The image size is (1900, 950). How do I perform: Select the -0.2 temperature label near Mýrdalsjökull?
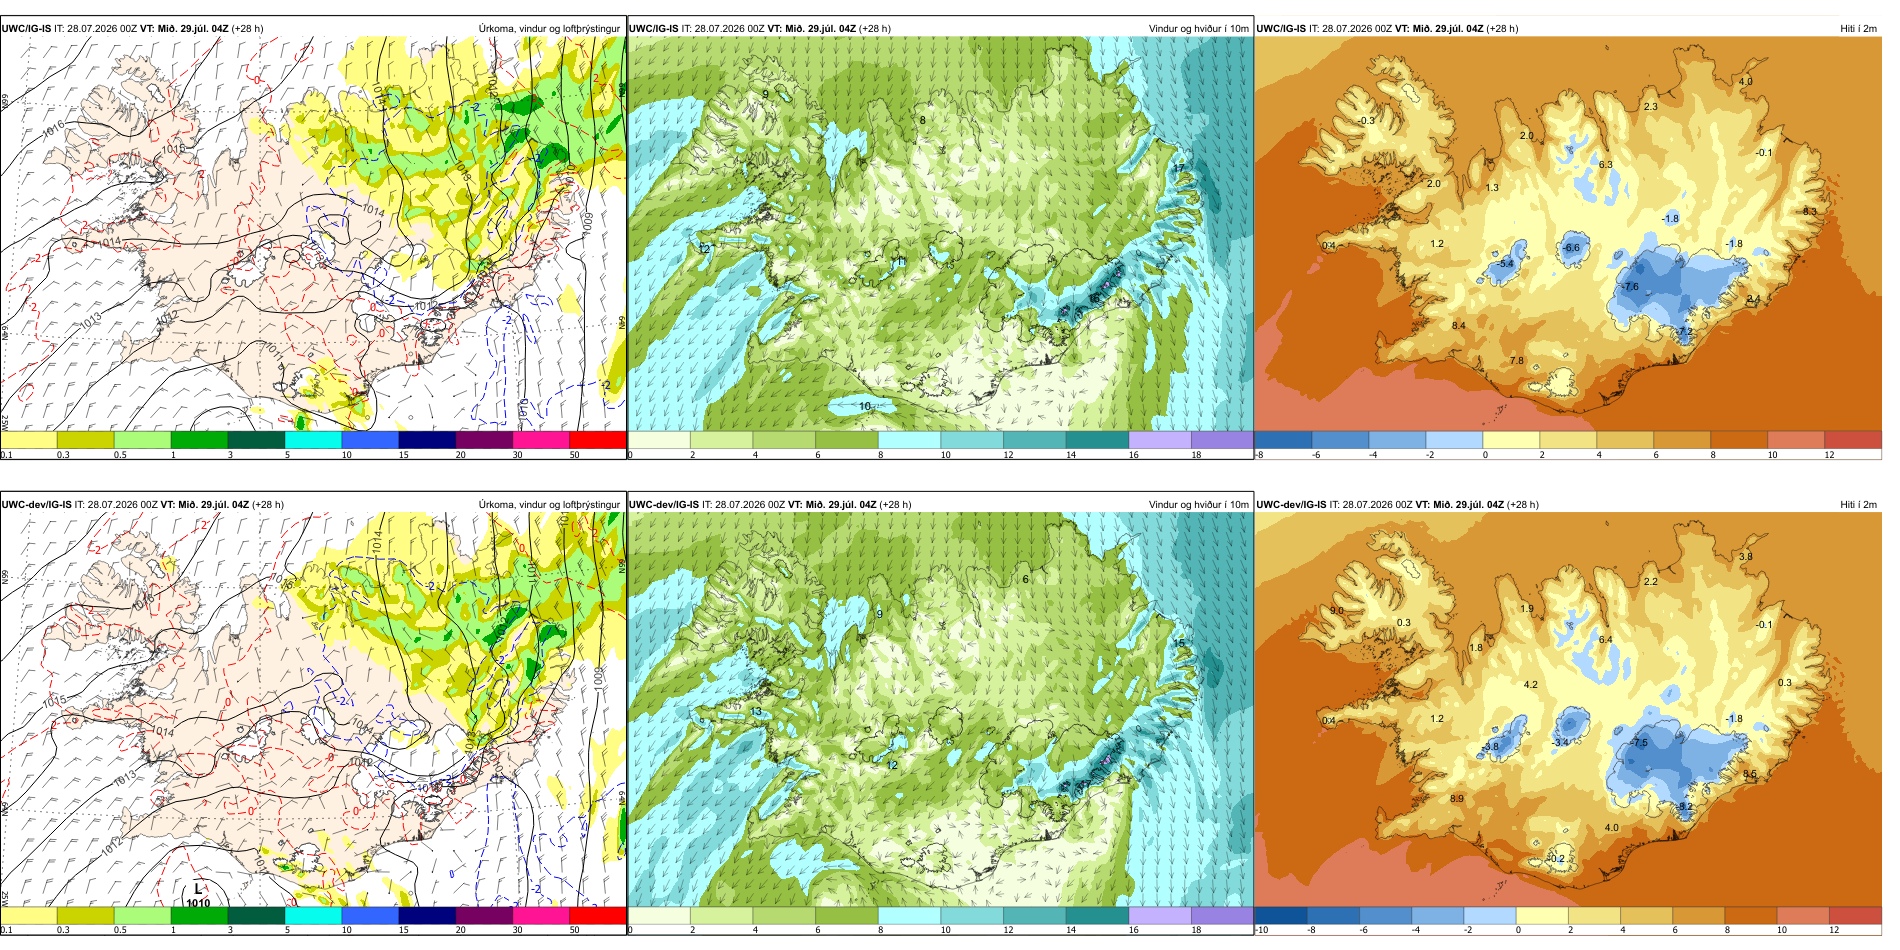(1556, 858)
